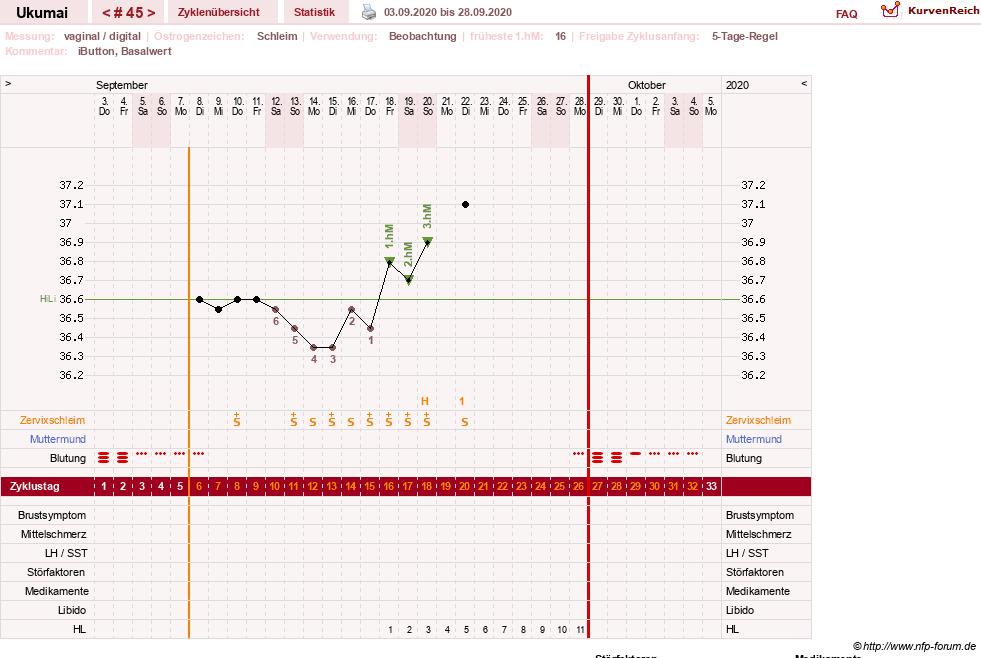
Task: Click the Zyklustag row header
Action: click(x=34, y=486)
